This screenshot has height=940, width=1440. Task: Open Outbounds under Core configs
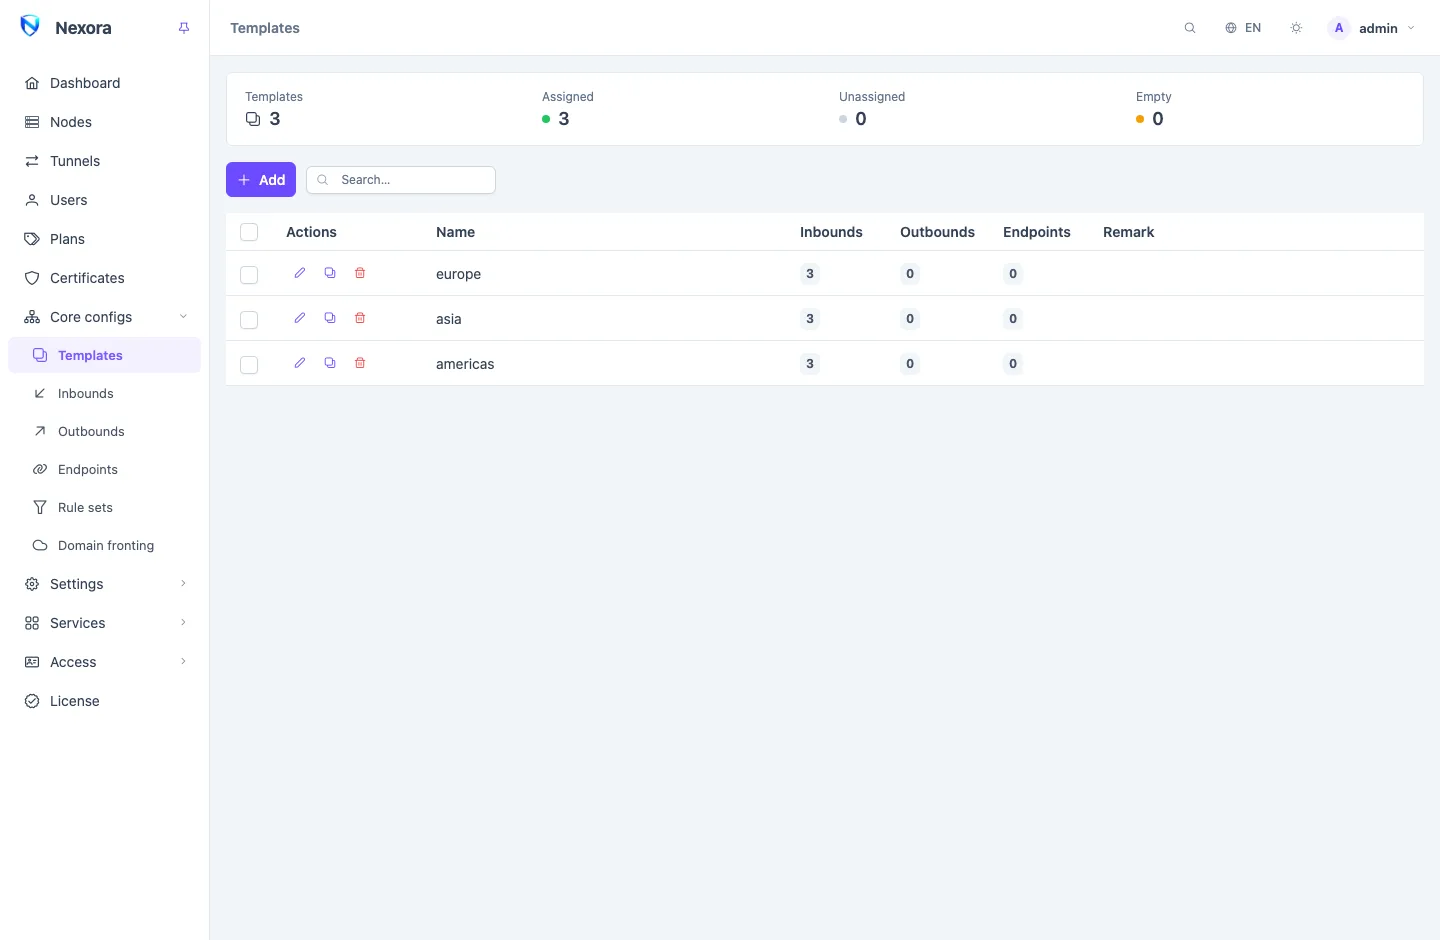tap(105, 431)
